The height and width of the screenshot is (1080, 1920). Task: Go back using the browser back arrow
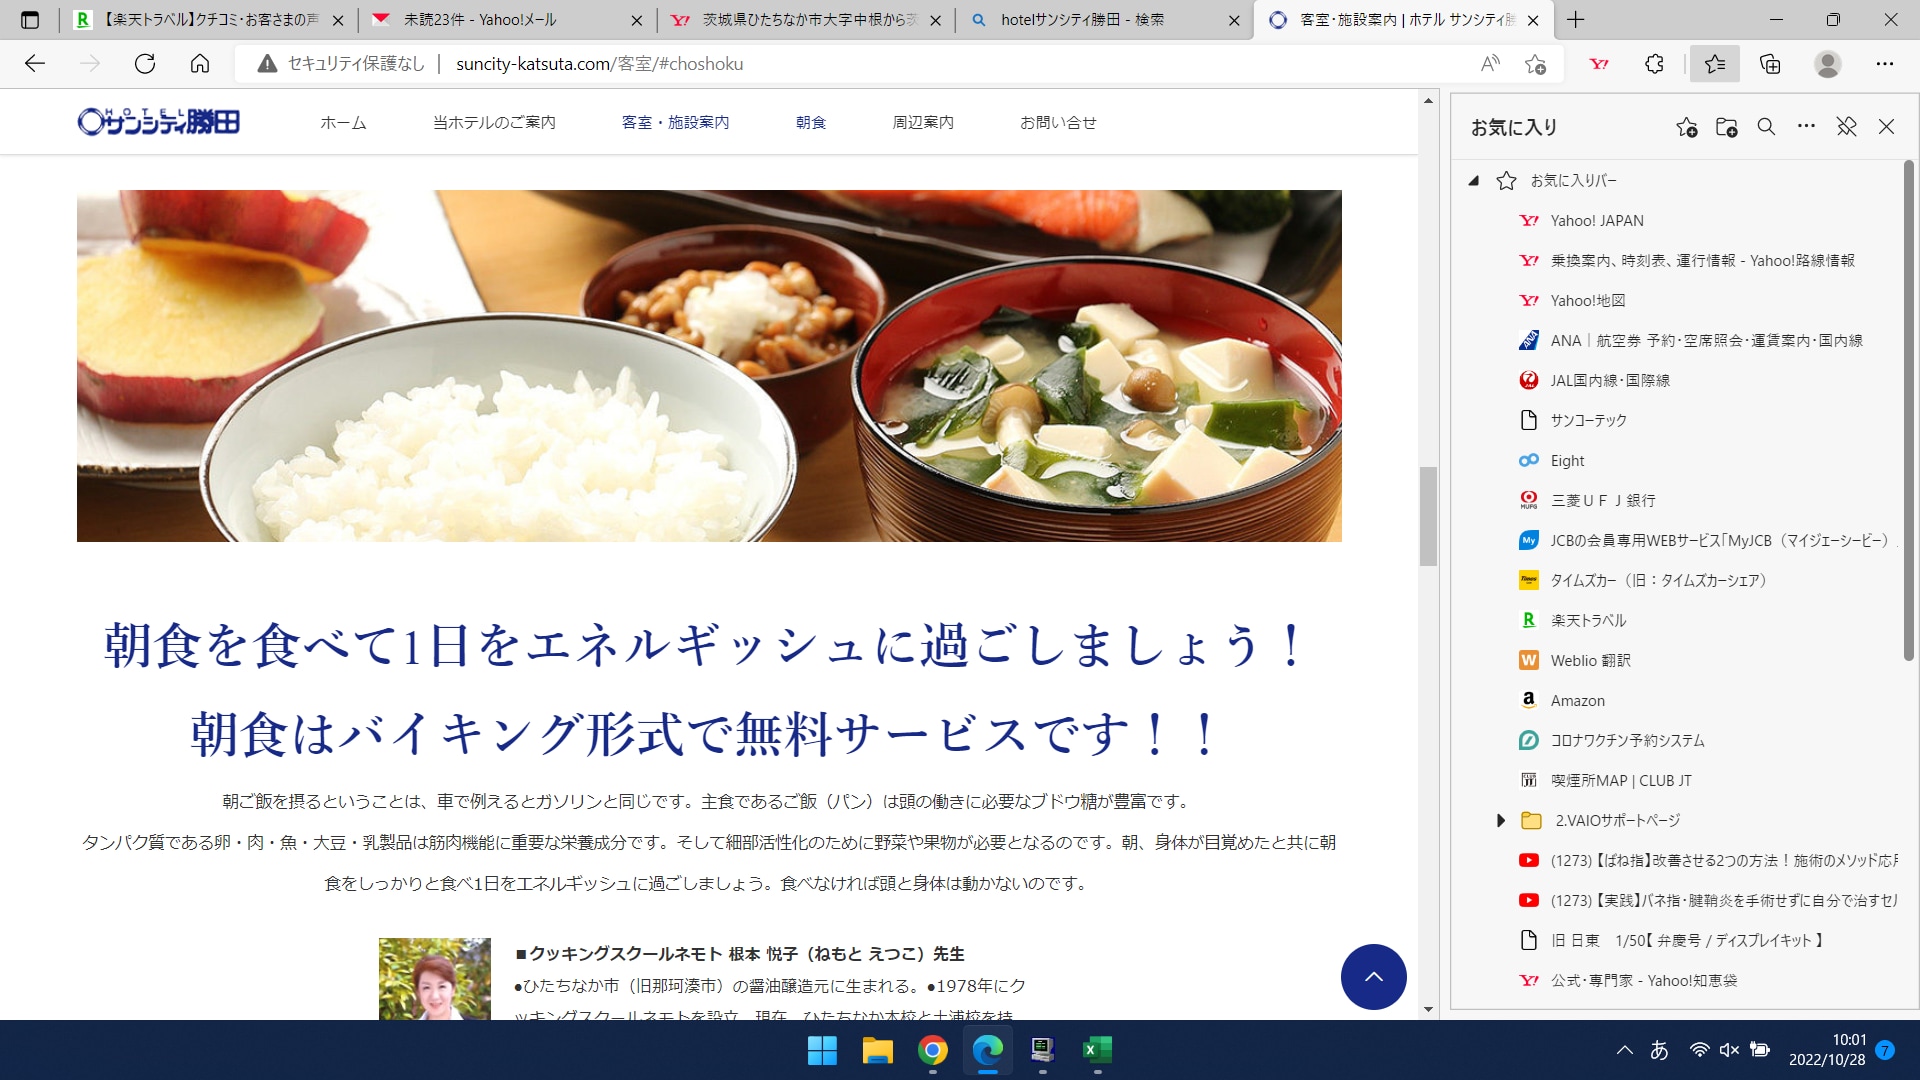[x=35, y=64]
